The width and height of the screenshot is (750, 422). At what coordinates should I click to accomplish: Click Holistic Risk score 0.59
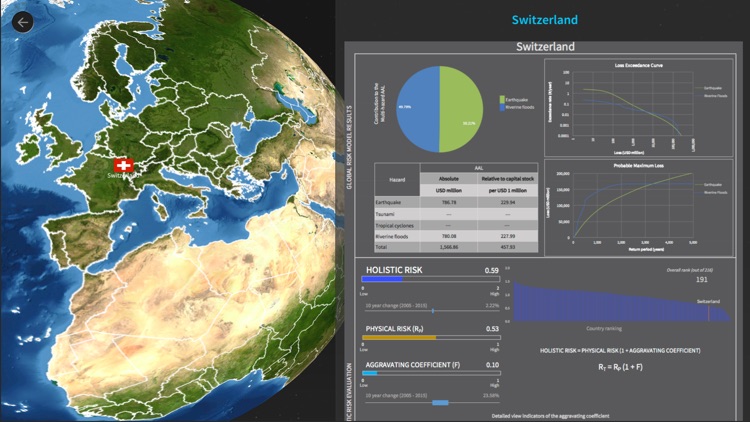point(491,270)
